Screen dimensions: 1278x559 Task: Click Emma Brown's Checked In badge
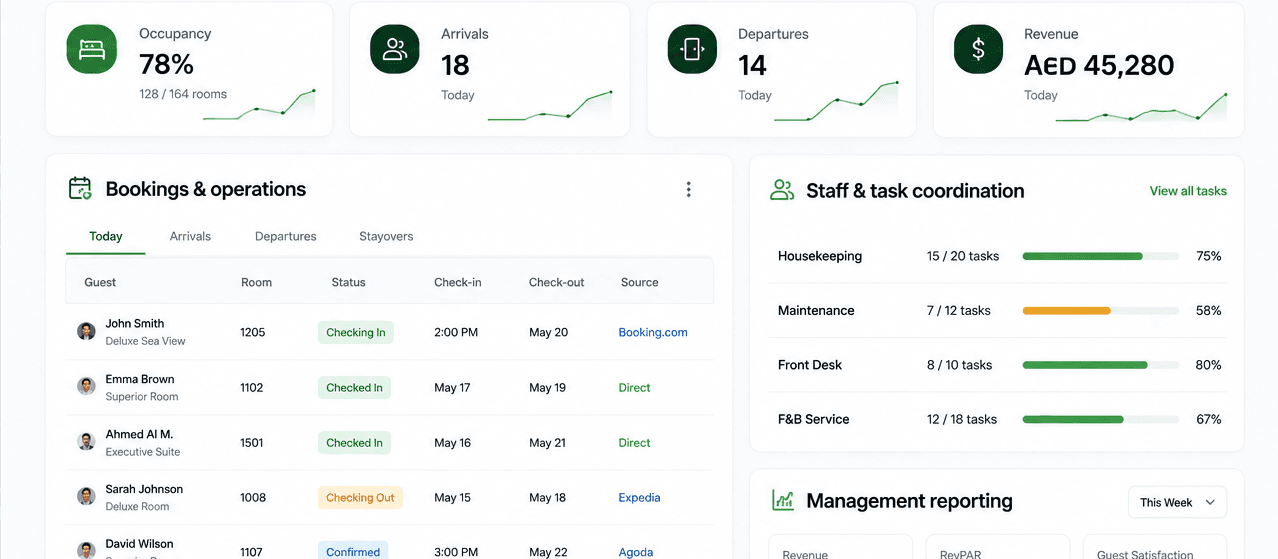(x=354, y=387)
